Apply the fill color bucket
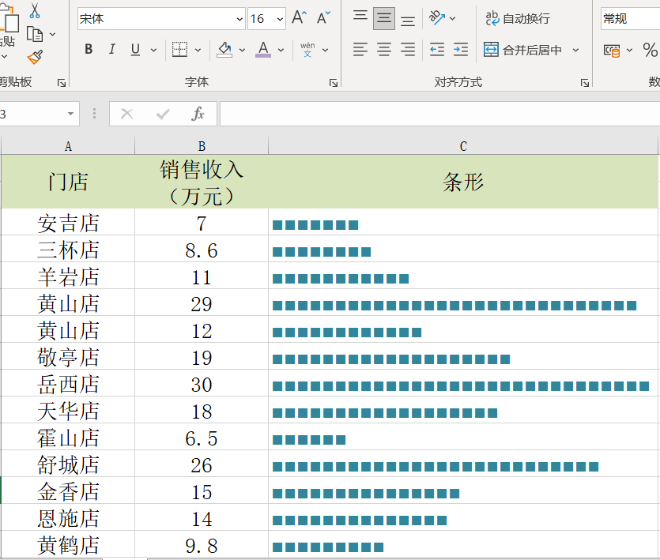This screenshot has height=560, width=660. click(224, 49)
